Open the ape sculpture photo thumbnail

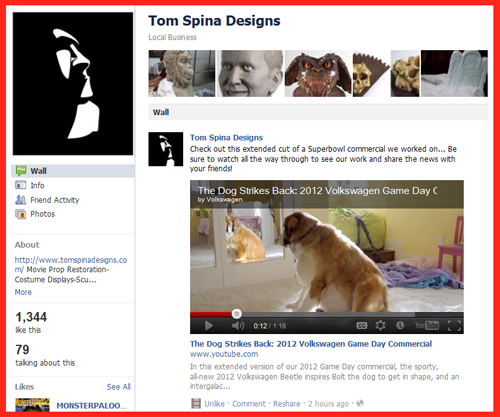pyautogui.click(x=182, y=73)
